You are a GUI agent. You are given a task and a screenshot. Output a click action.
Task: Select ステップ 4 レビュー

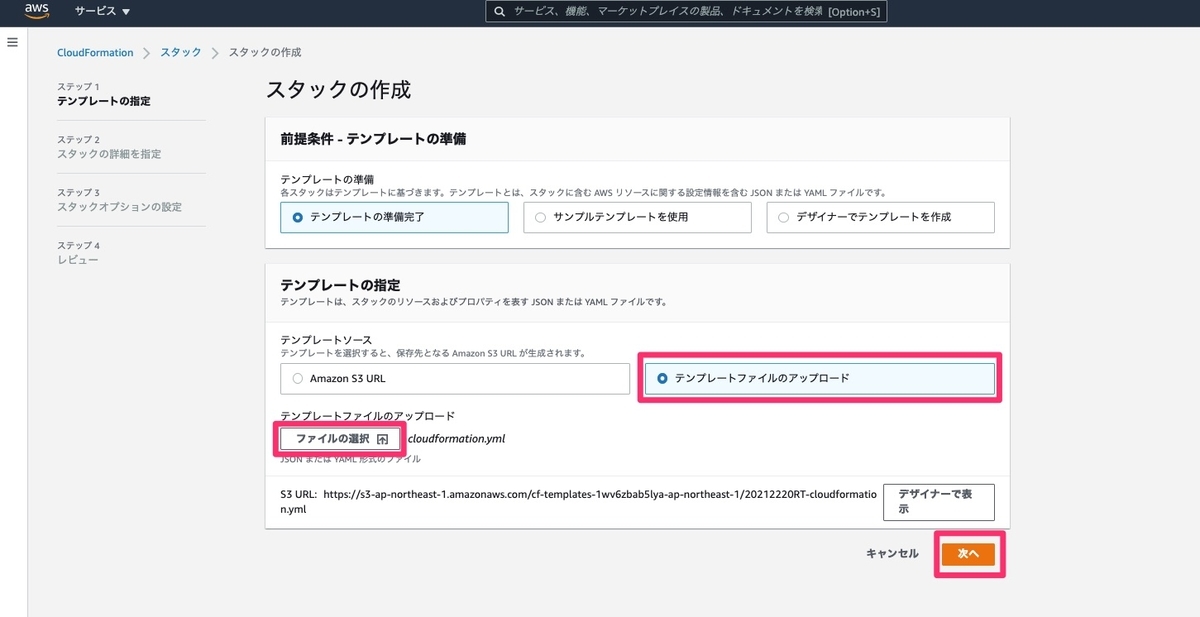pyautogui.click(x=78, y=253)
